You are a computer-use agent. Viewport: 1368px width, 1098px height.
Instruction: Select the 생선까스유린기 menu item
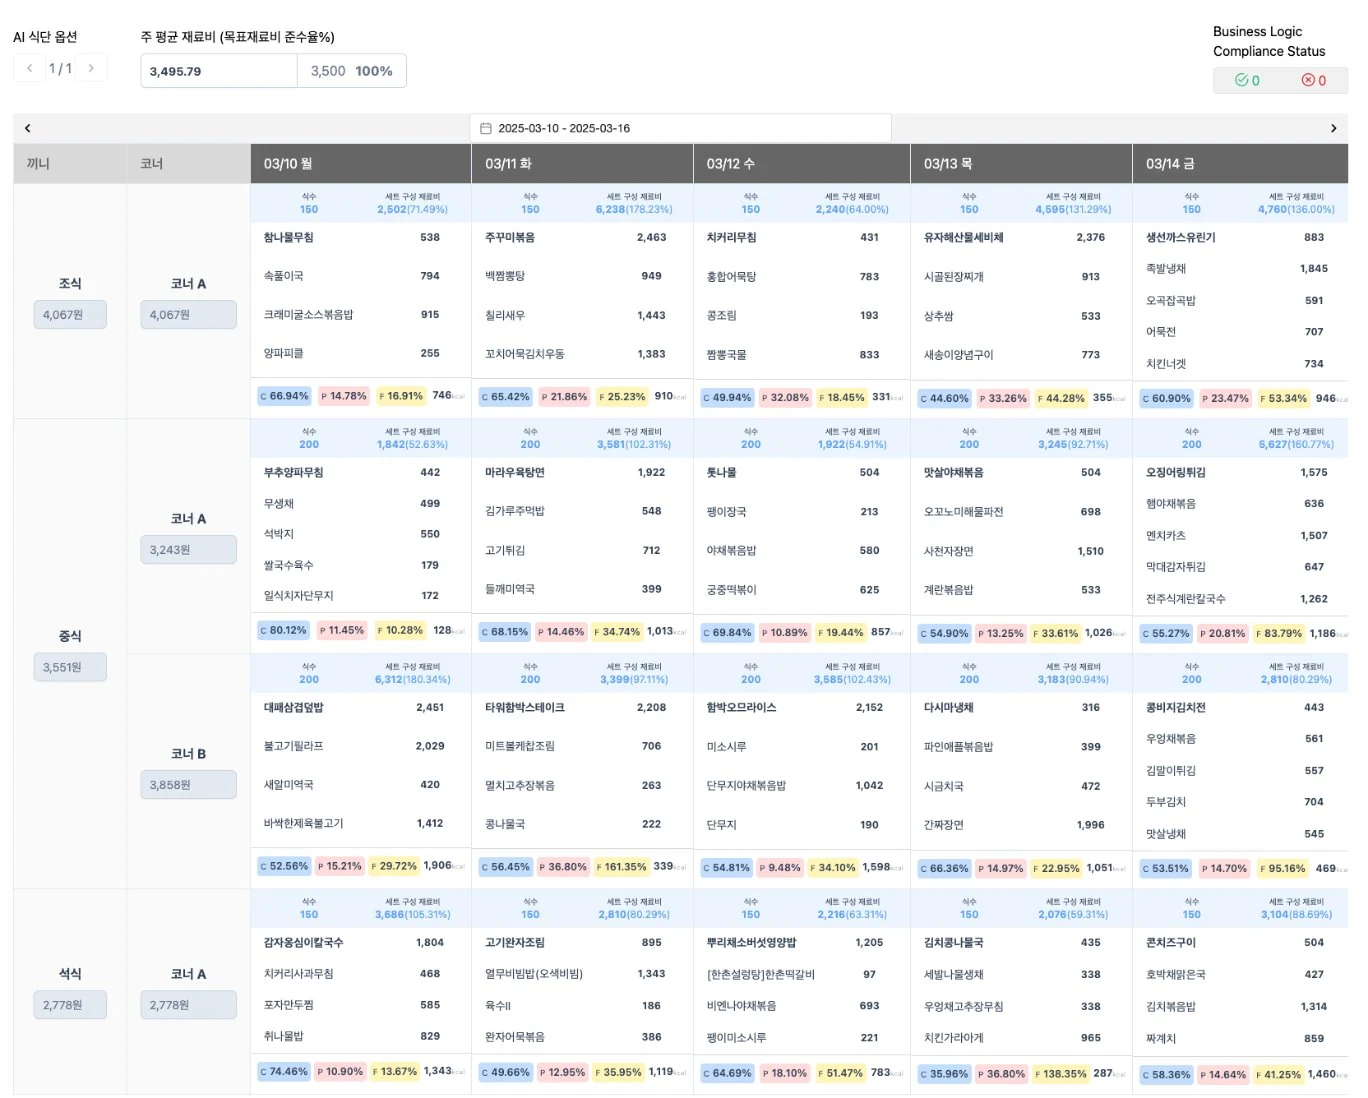[x=1181, y=237]
